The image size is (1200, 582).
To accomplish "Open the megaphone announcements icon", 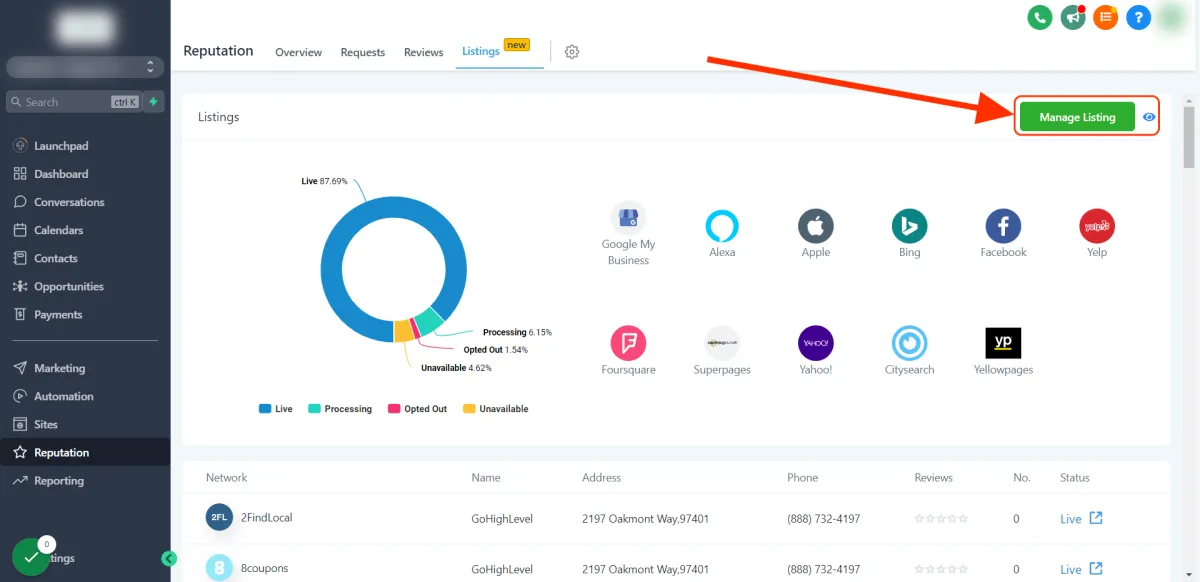I will pyautogui.click(x=1073, y=17).
